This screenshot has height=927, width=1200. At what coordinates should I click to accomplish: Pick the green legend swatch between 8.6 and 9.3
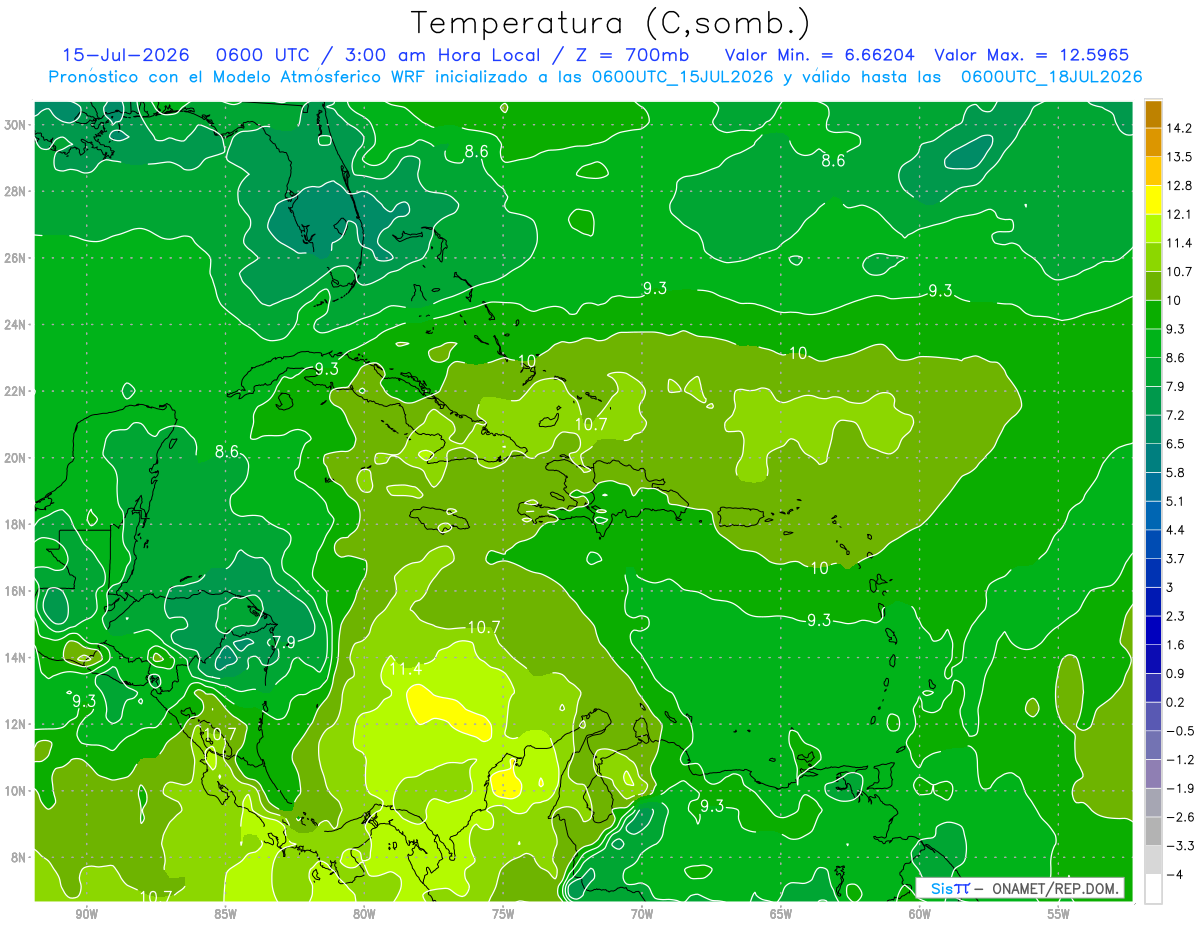[1153, 342]
